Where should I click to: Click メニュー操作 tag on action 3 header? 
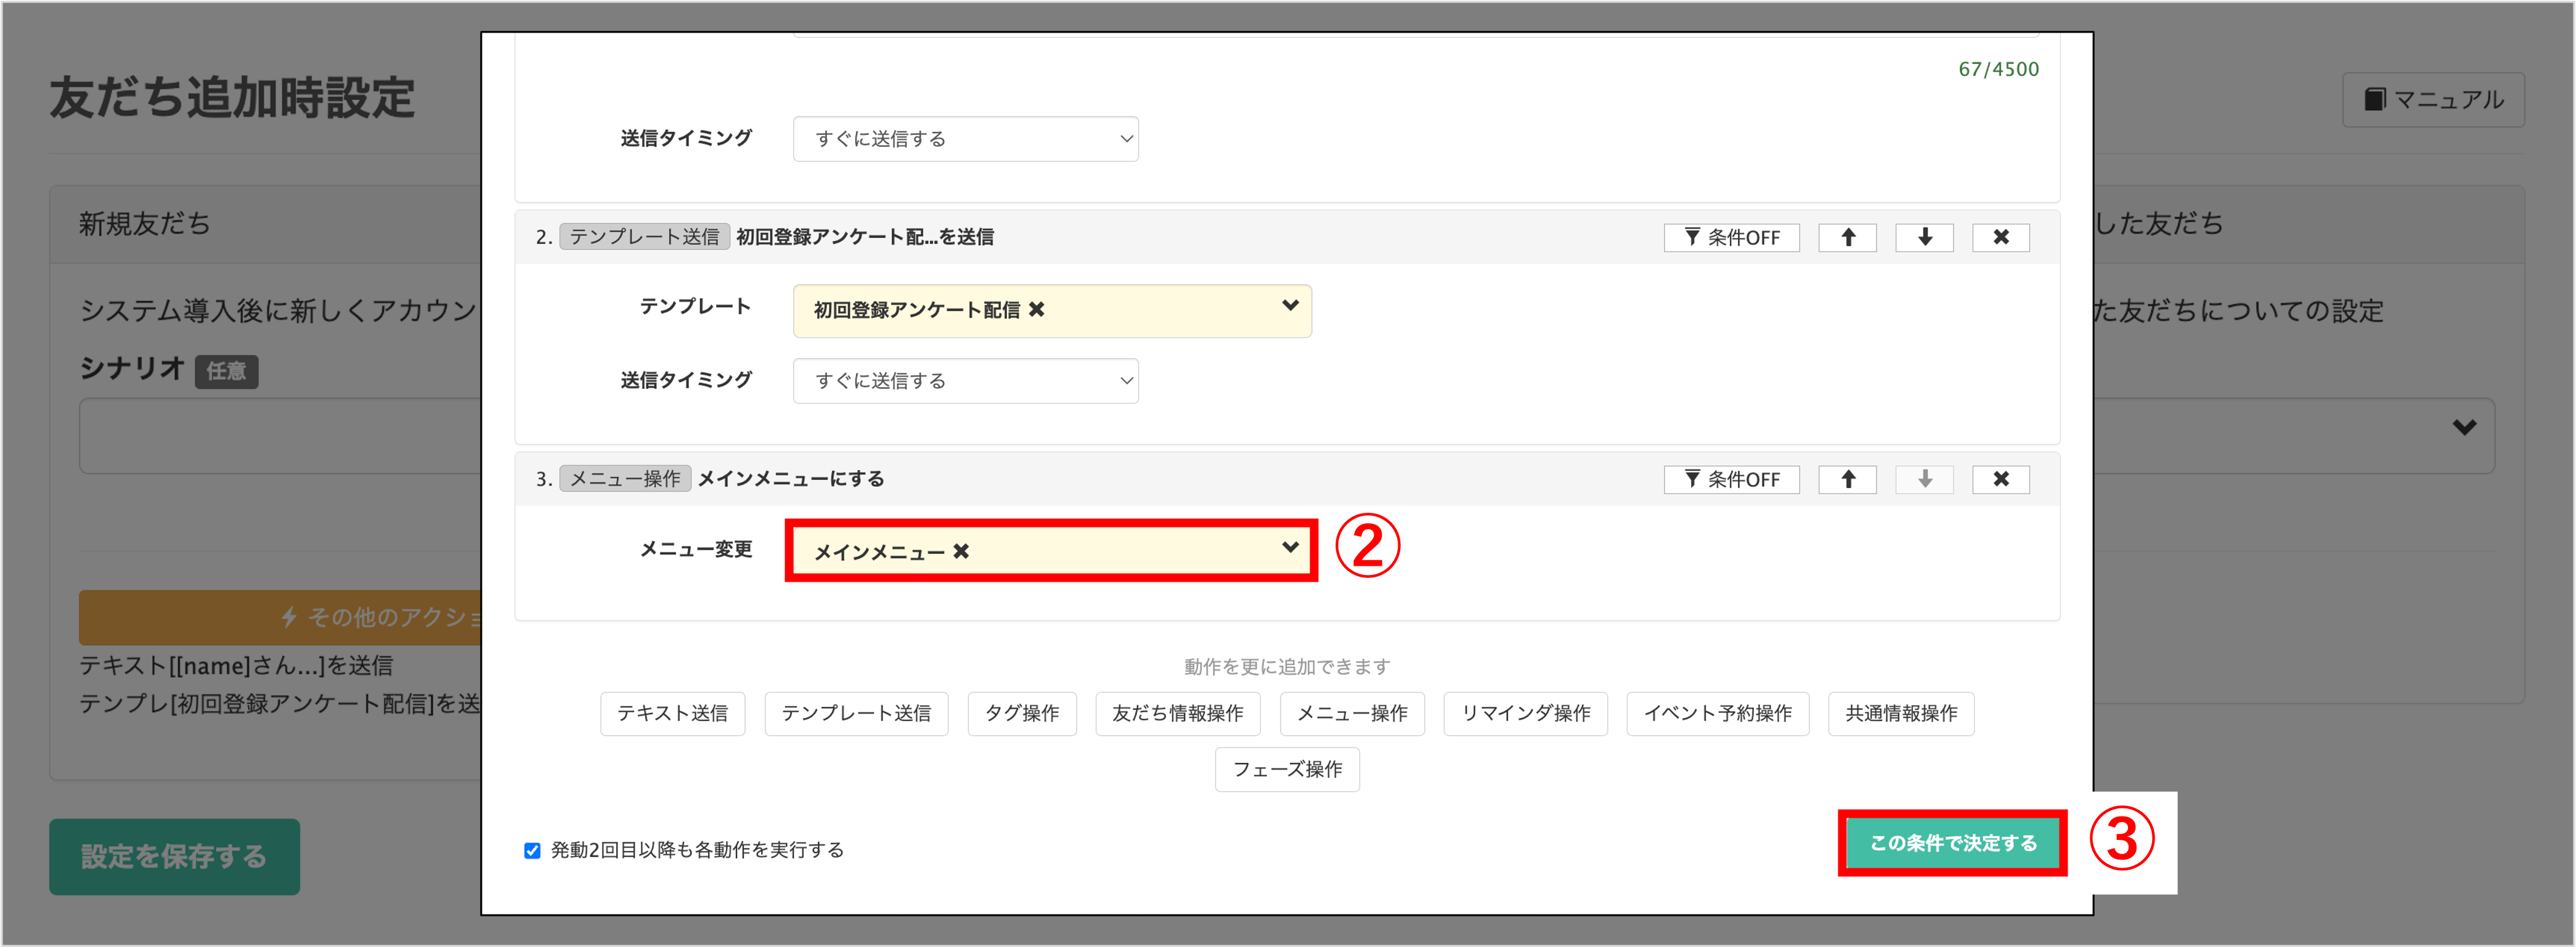point(625,479)
